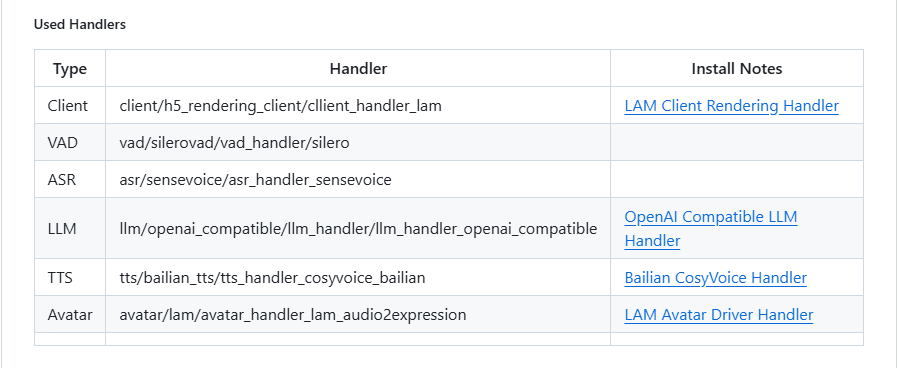This screenshot has width=899, height=368.
Task: Click the Install Notes column header
Action: click(x=737, y=69)
